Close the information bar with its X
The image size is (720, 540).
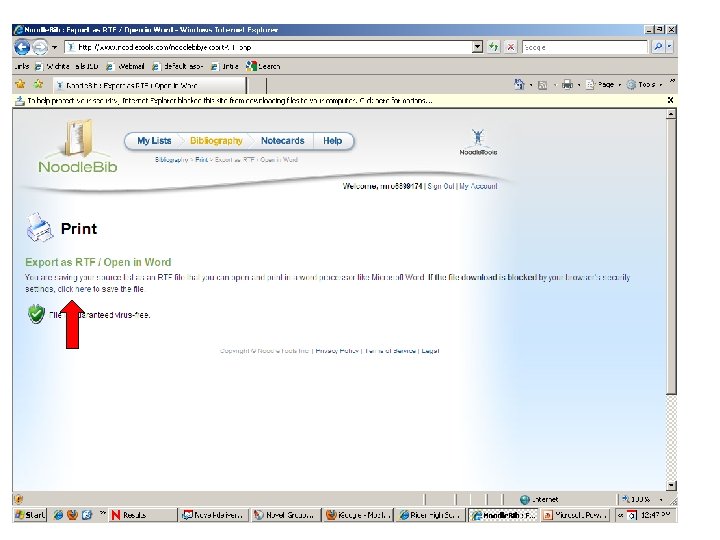point(670,100)
